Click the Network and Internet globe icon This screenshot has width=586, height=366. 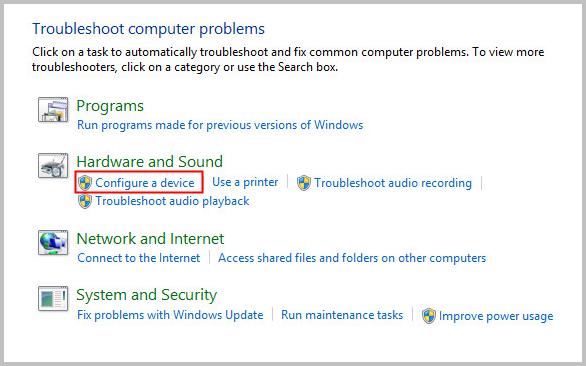53,243
